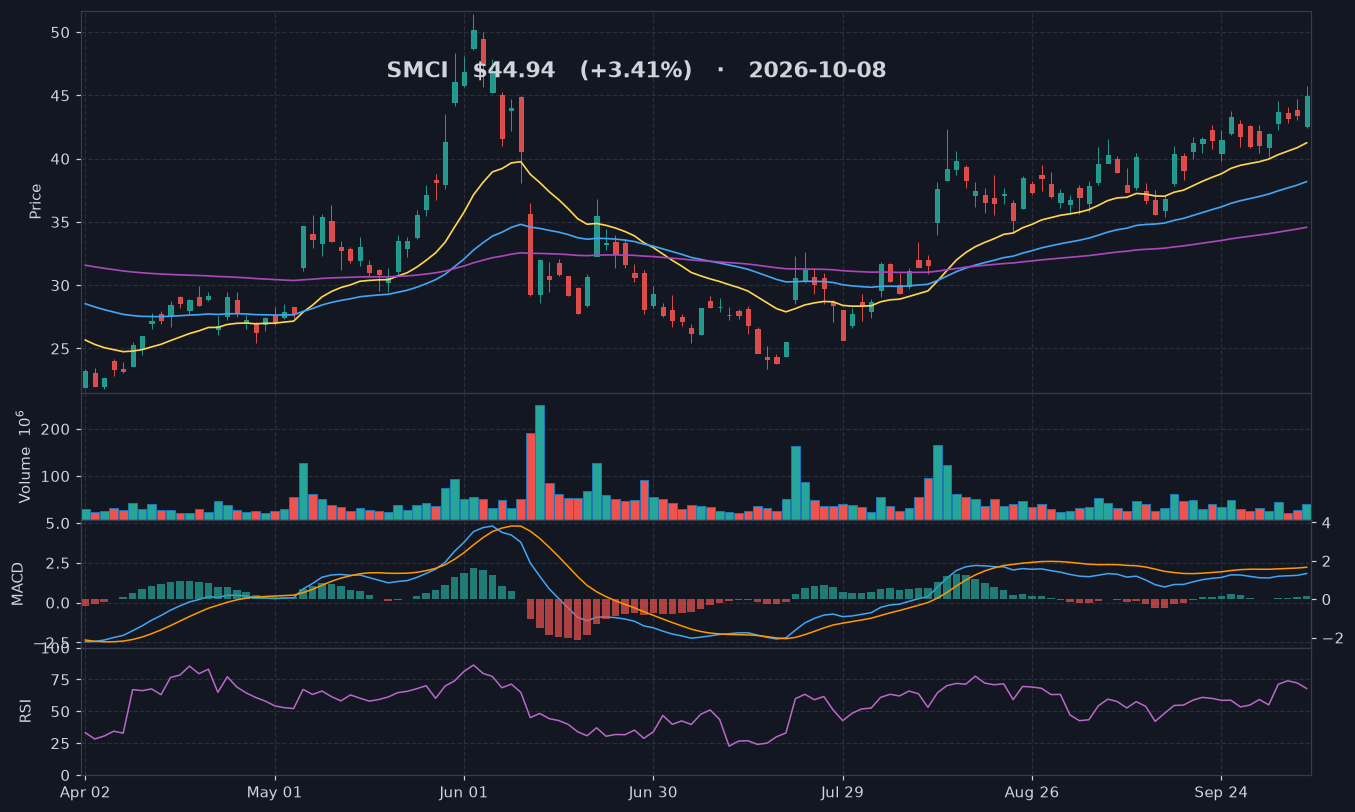
Task: Click the 'Sep 24' date tick label
Action: click(x=1221, y=792)
